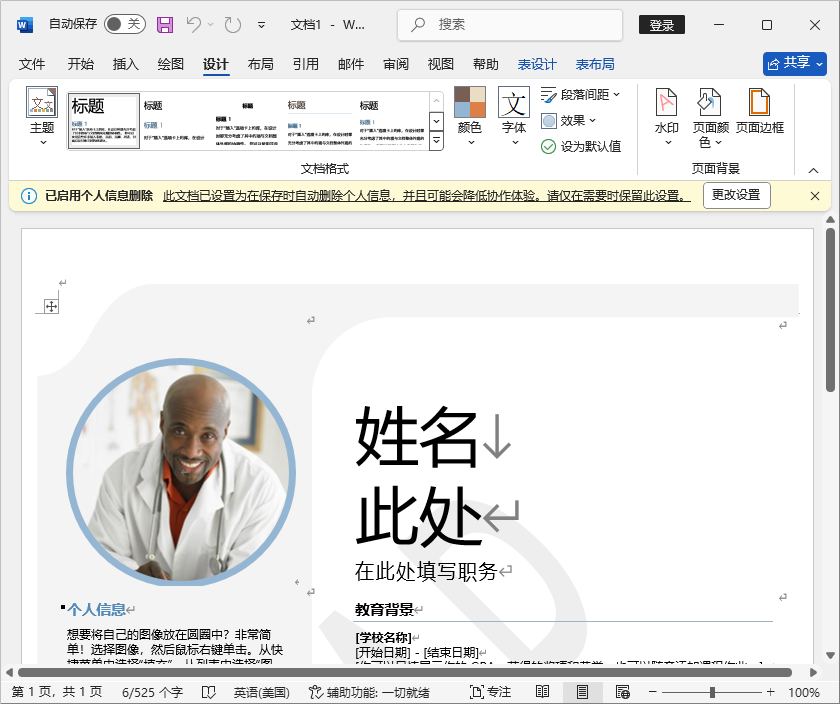Image resolution: width=840 pixels, height=704 pixels.
Task: Expand the document formatting styles gallery
Action: (435, 141)
